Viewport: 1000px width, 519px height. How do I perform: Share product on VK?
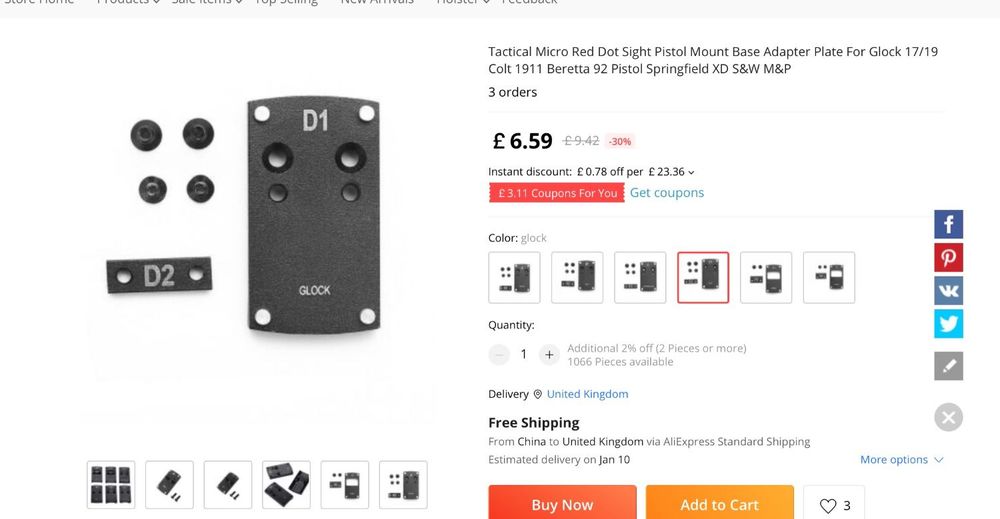tap(948, 290)
